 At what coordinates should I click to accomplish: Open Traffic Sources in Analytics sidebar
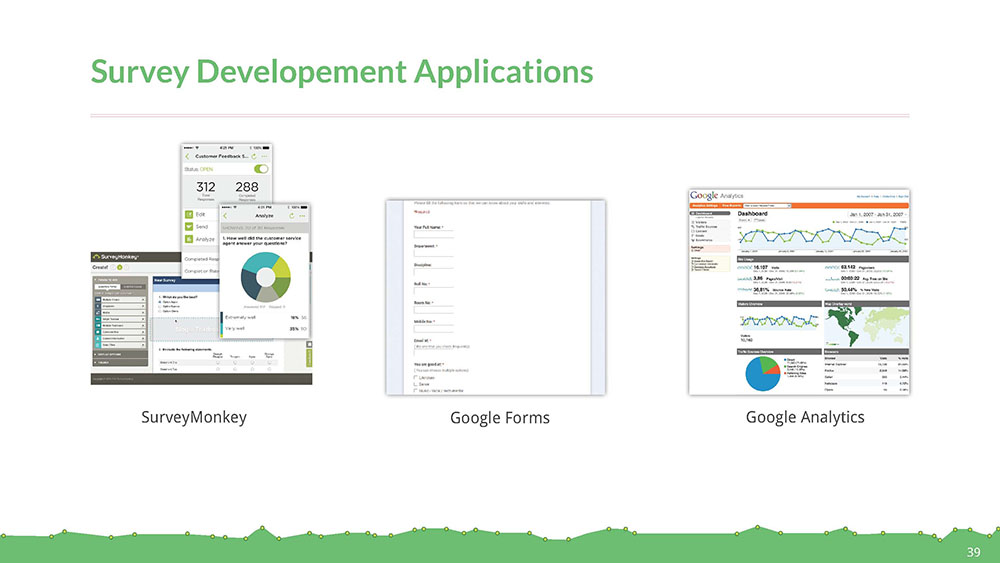tap(705, 226)
